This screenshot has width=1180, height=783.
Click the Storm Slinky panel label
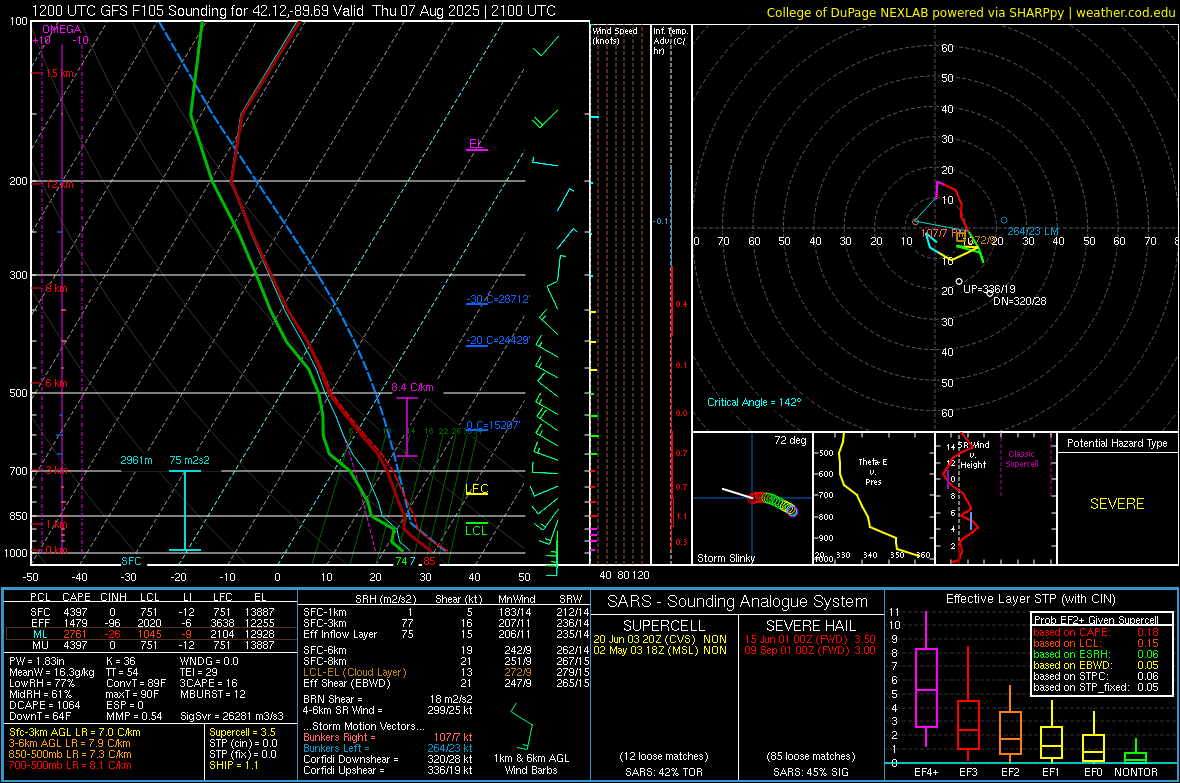(x=725, y=558)
